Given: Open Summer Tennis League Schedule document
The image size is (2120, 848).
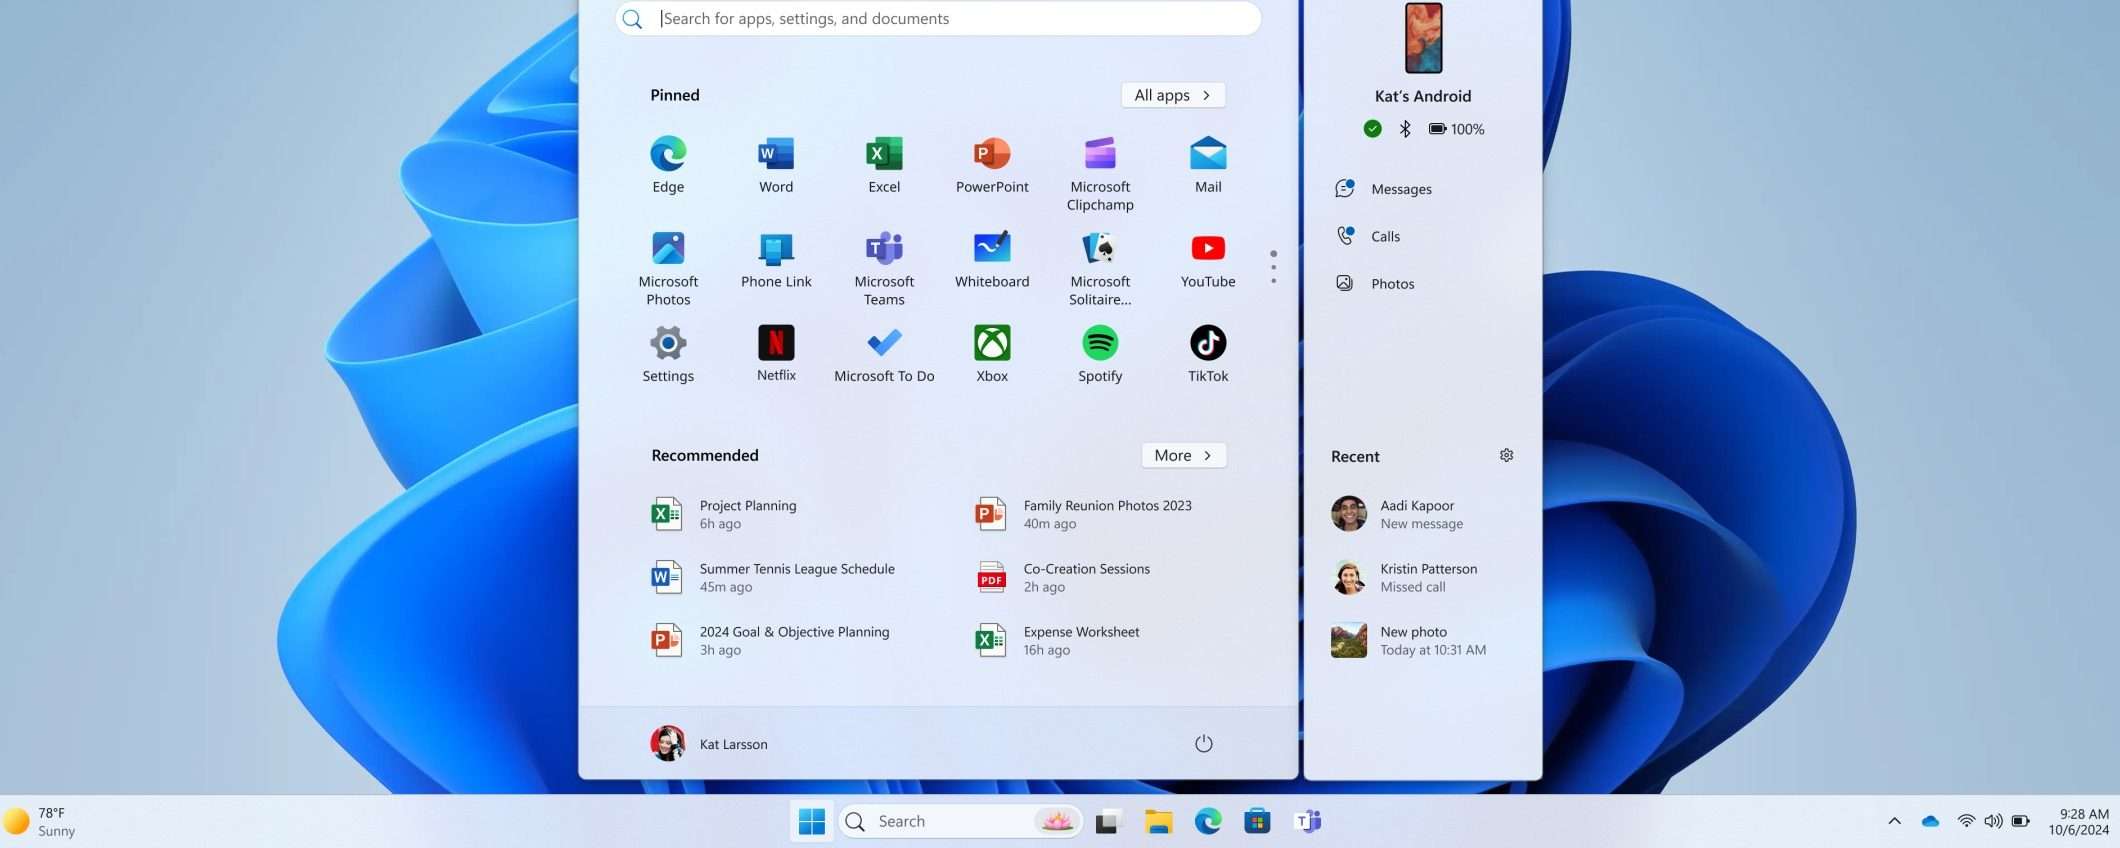Looking at the screenshot, I should pos(796,577).
